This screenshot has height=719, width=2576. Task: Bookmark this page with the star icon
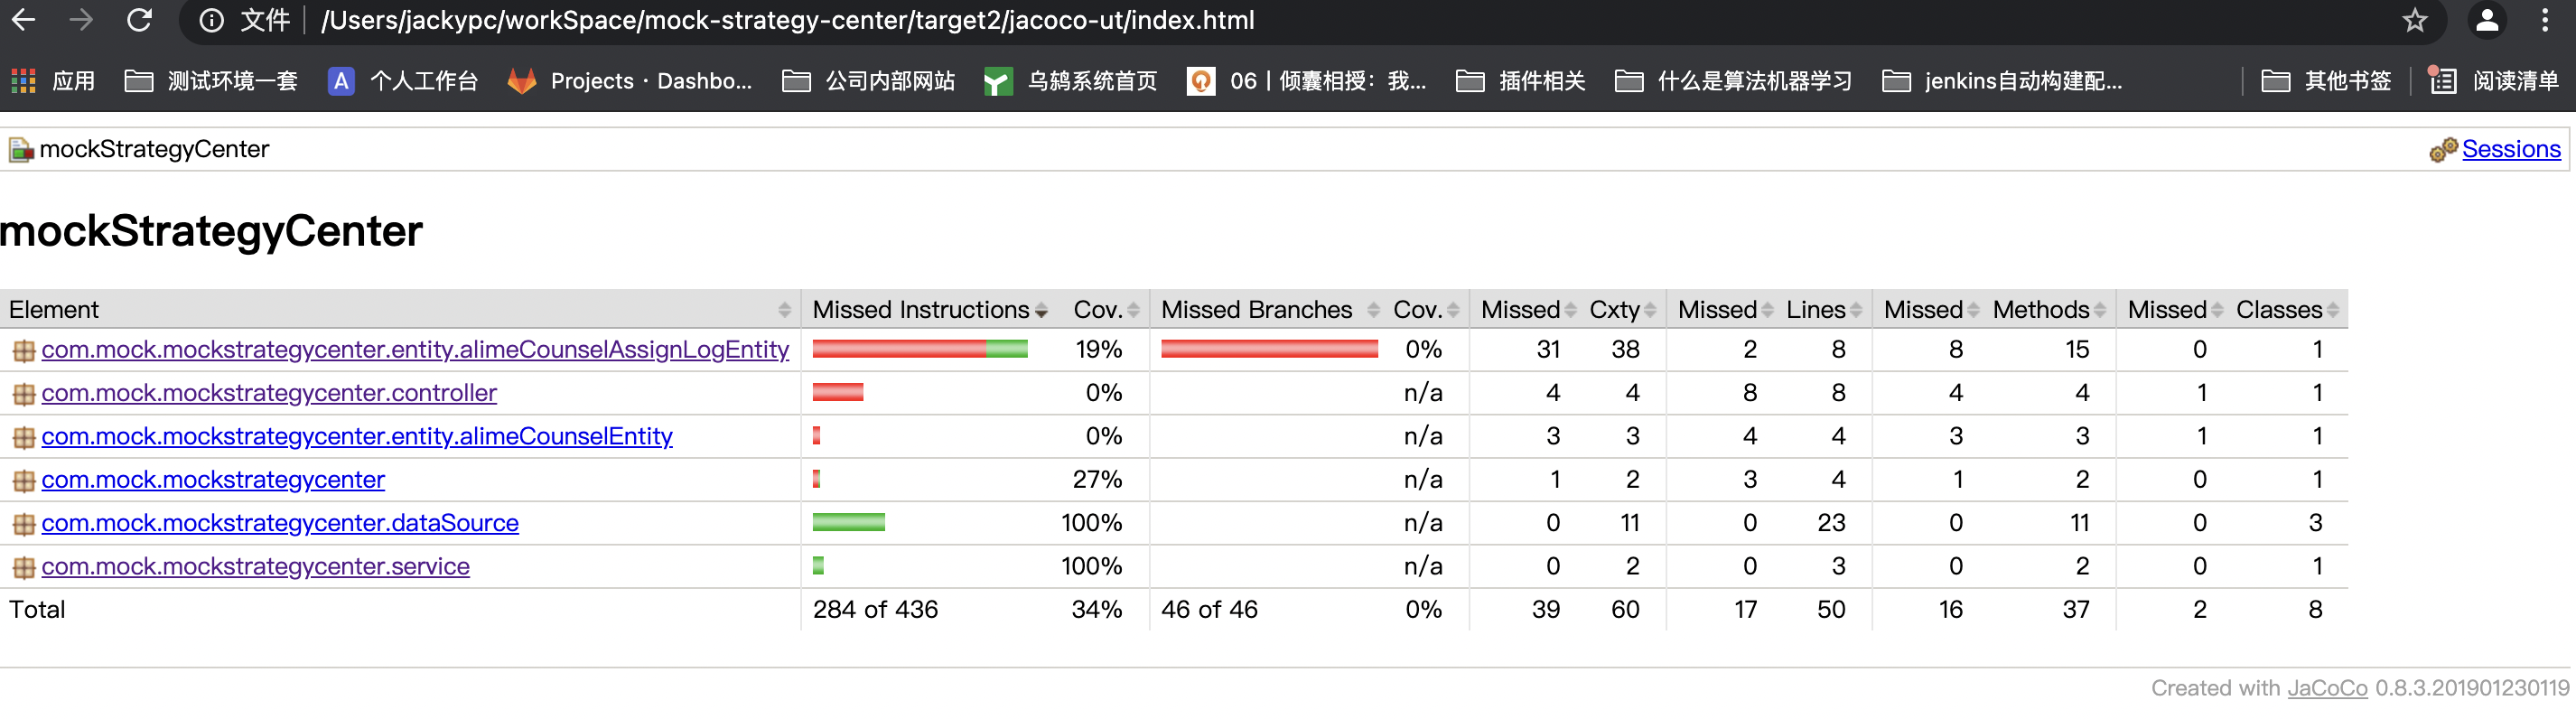(x=2415, y=20)
